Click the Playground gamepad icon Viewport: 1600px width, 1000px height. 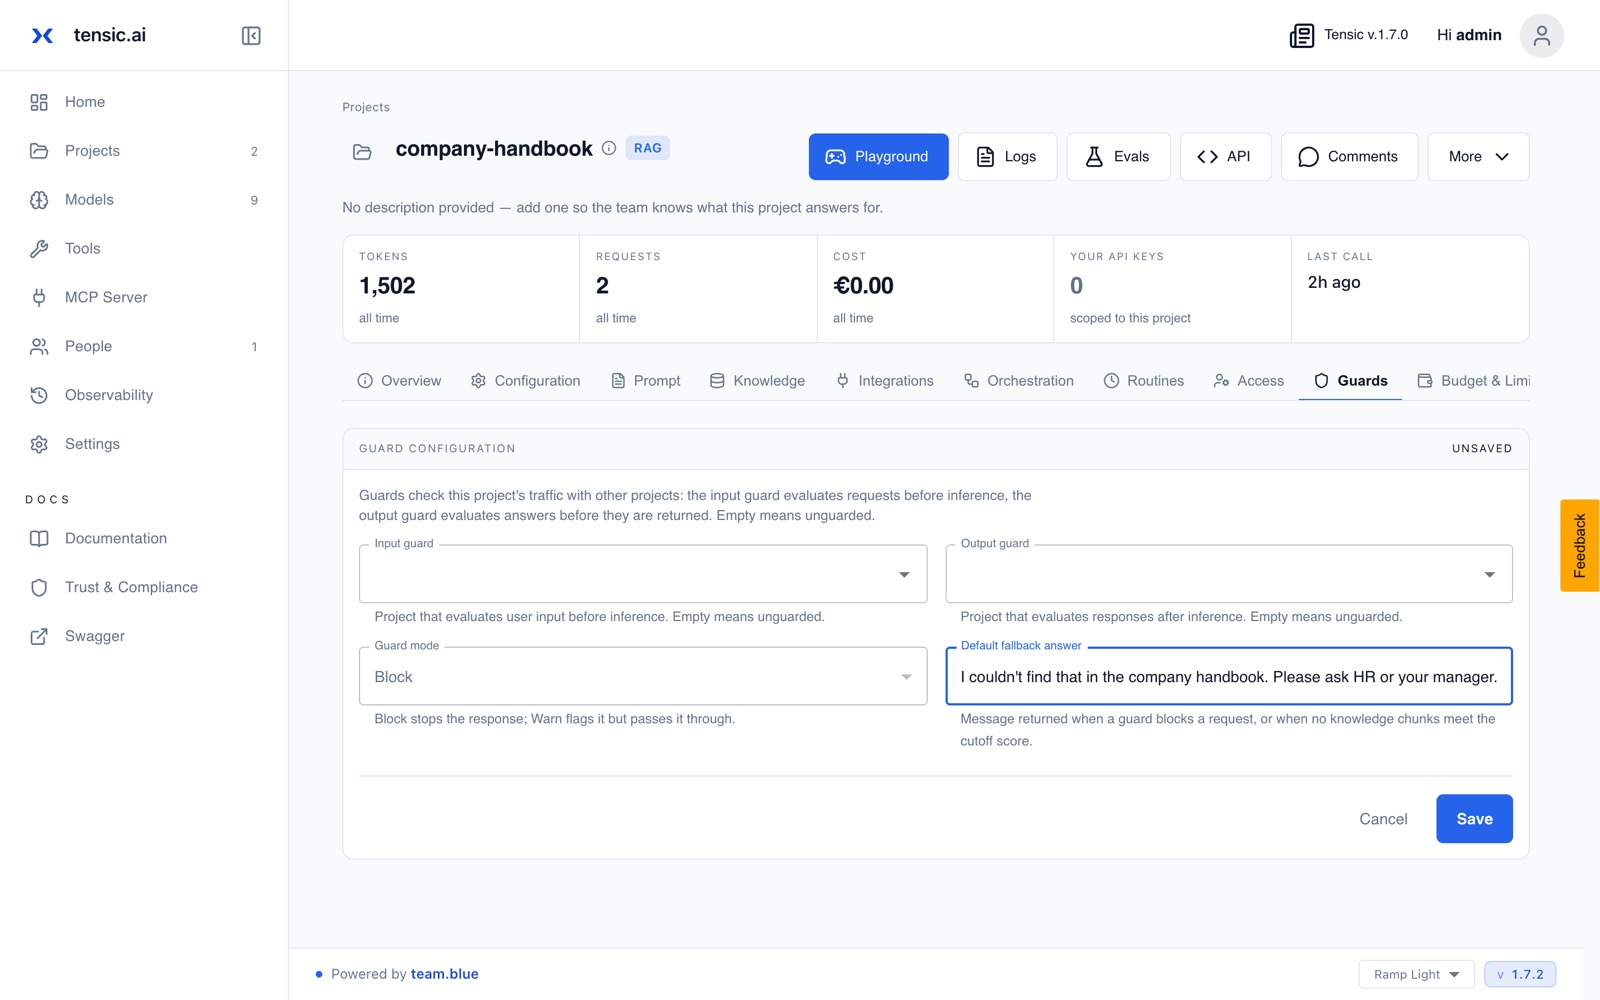835,157
